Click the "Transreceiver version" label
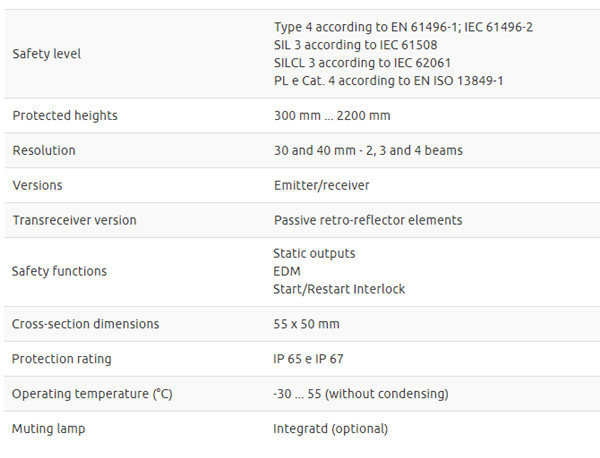This screenshot has height=458, width=600. pos(74,220)
